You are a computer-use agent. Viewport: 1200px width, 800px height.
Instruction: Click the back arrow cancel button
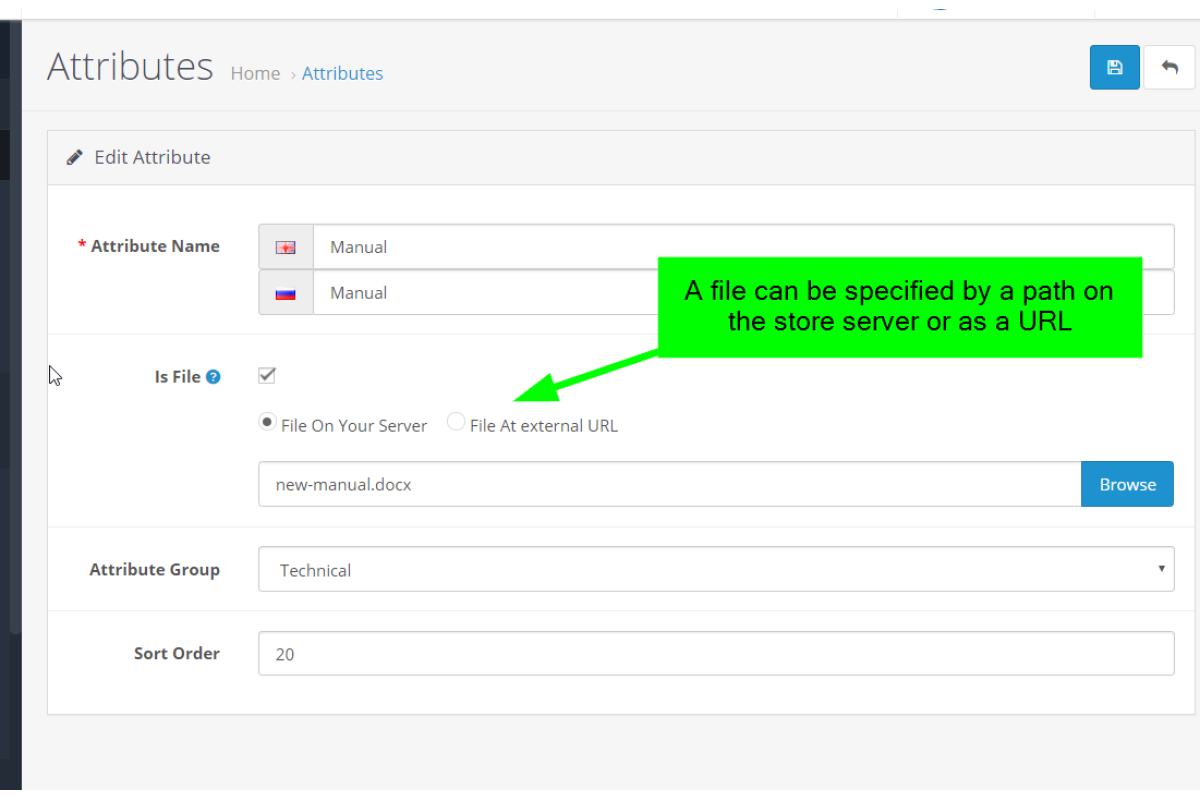coord(1169,68)
